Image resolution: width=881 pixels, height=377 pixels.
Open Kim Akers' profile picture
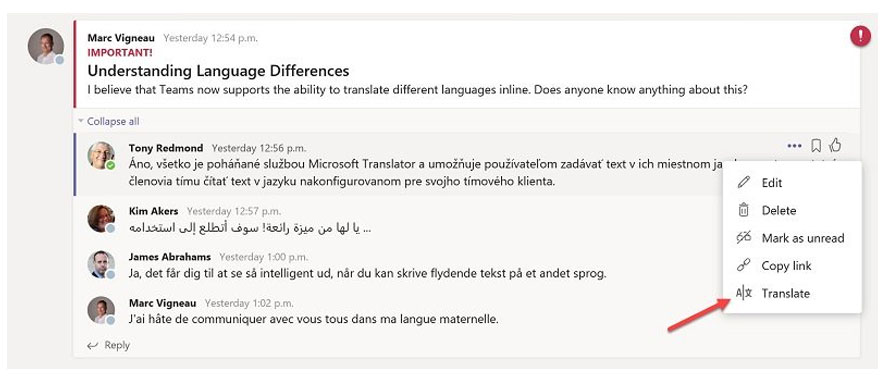(x=101, y=219)
